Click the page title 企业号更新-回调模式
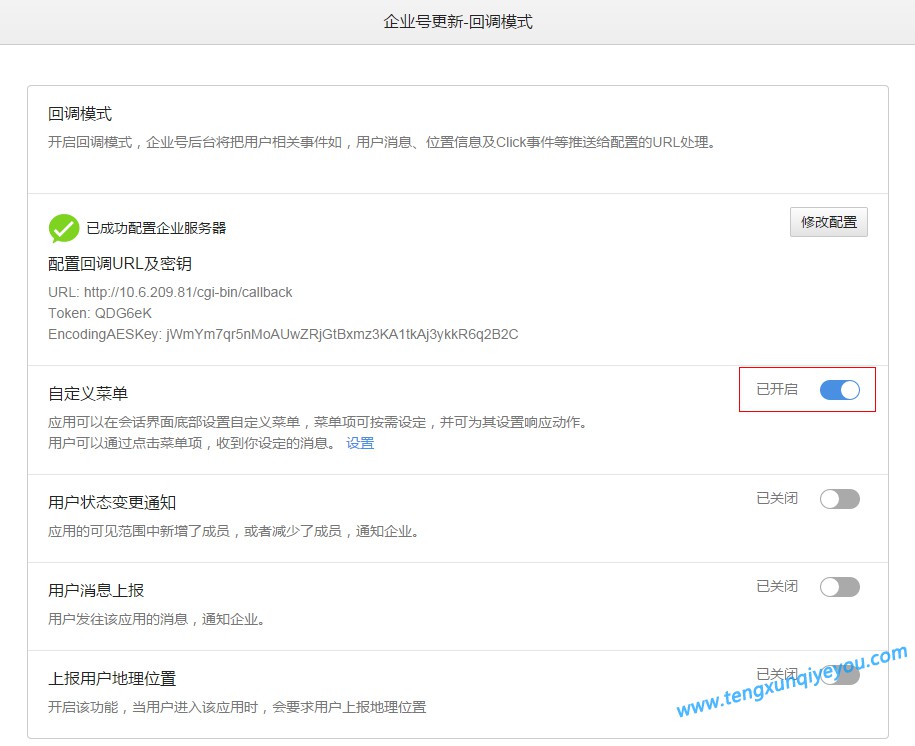This screenshot has width=915, height=746. [458, 22]
